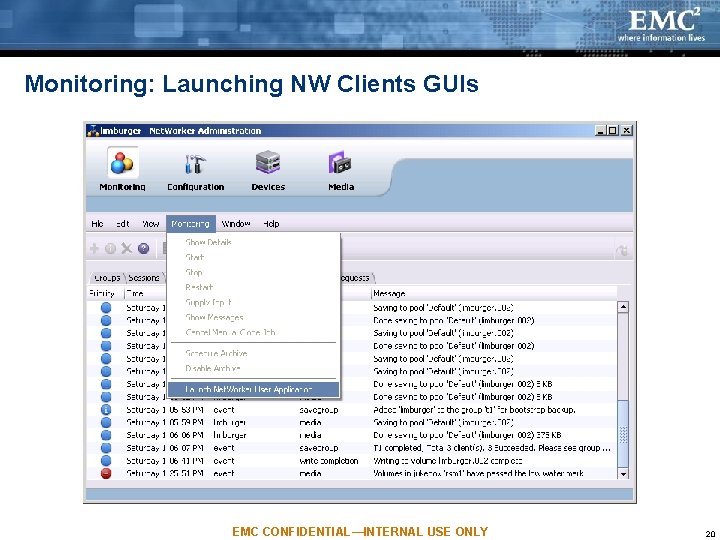Click the refresh icon at toolbar's right end

click(622, 251)
